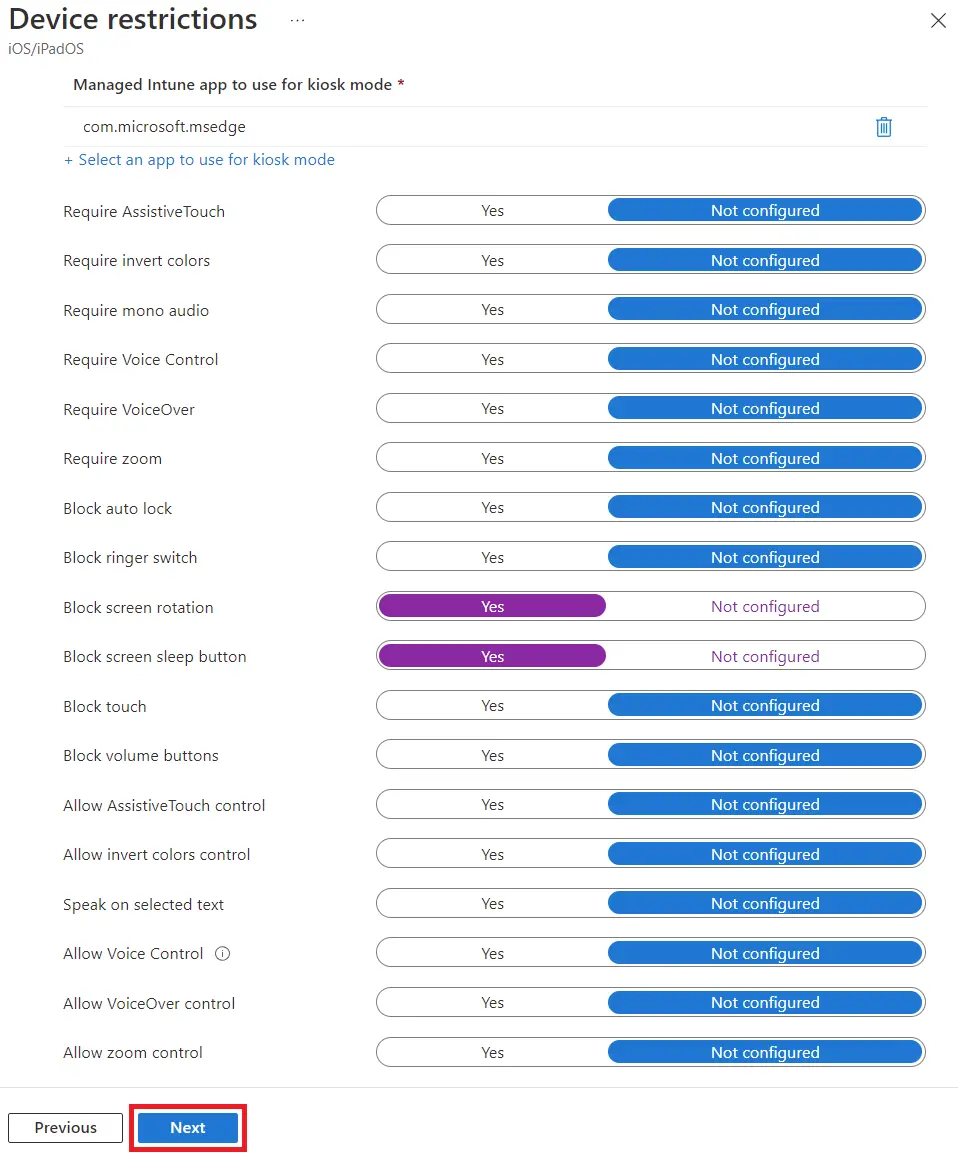Choose Yes for Require mono audio
Screen dimensions: 958x1165
pyautogui.click(x=492, y=310)
